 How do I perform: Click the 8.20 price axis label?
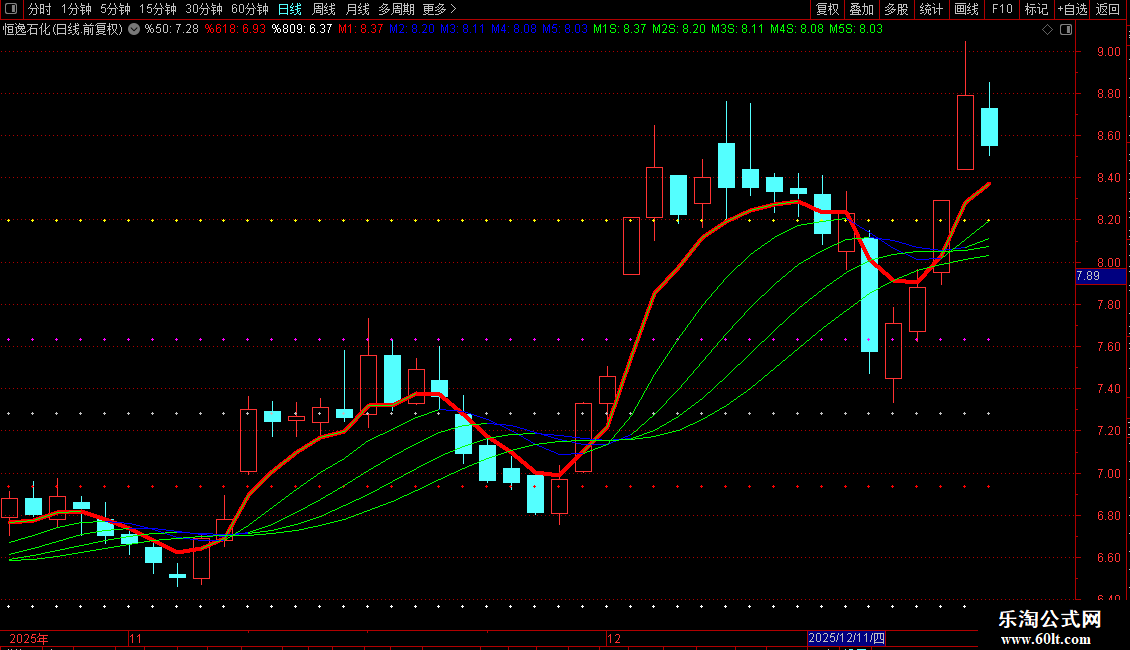tap(1109, 220)
